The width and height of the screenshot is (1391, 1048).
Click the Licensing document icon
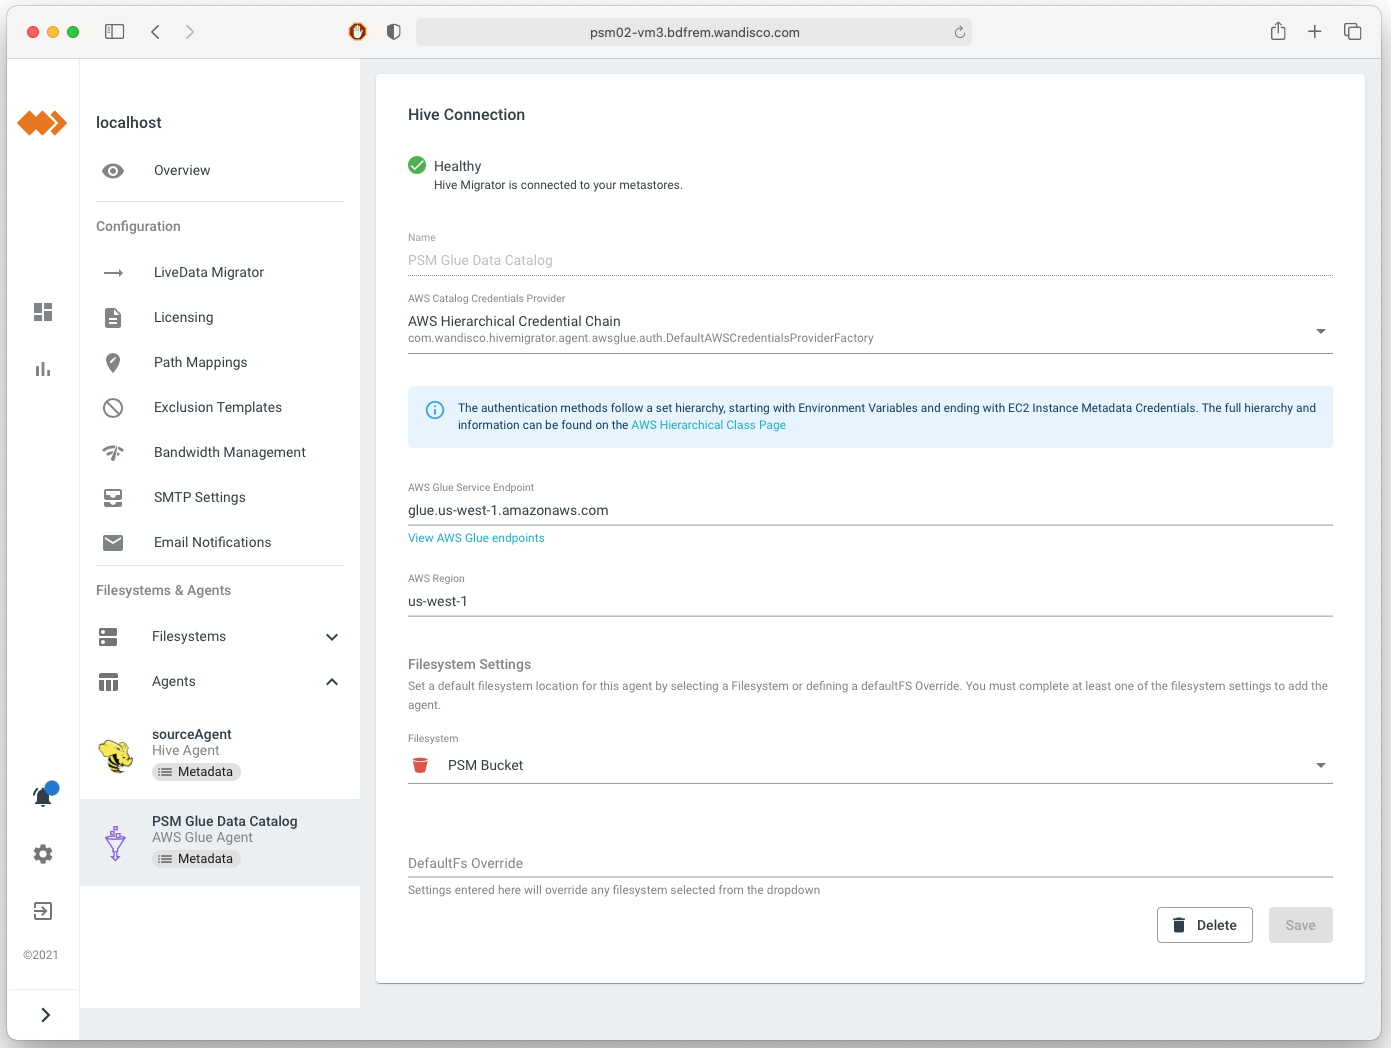113,318
